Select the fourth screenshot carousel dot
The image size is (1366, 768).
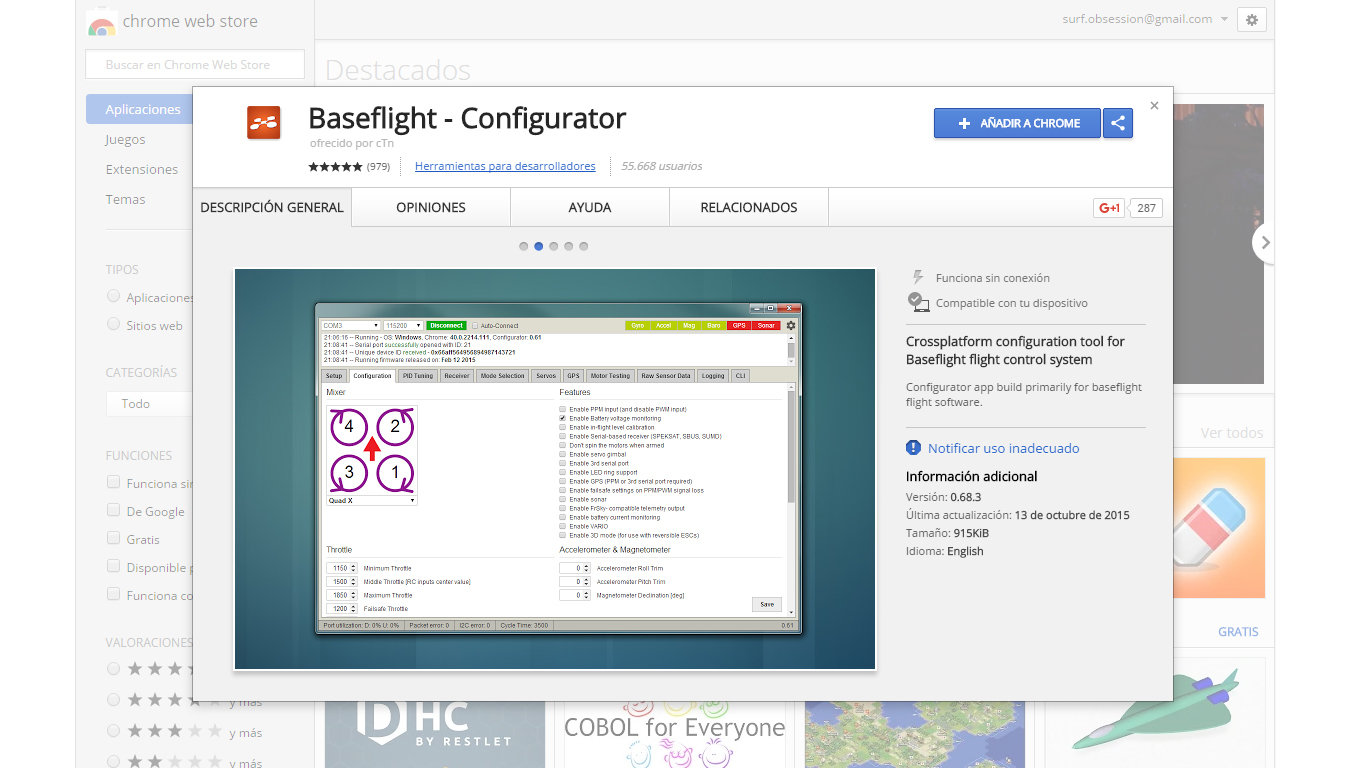[x=569, y=246]
